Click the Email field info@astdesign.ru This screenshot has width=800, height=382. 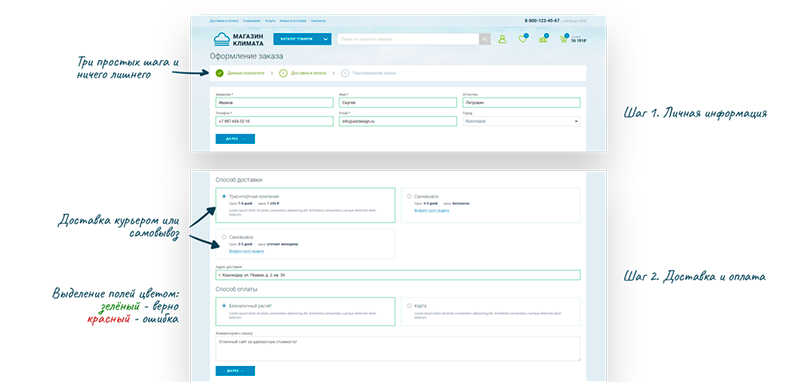[398, 121]
